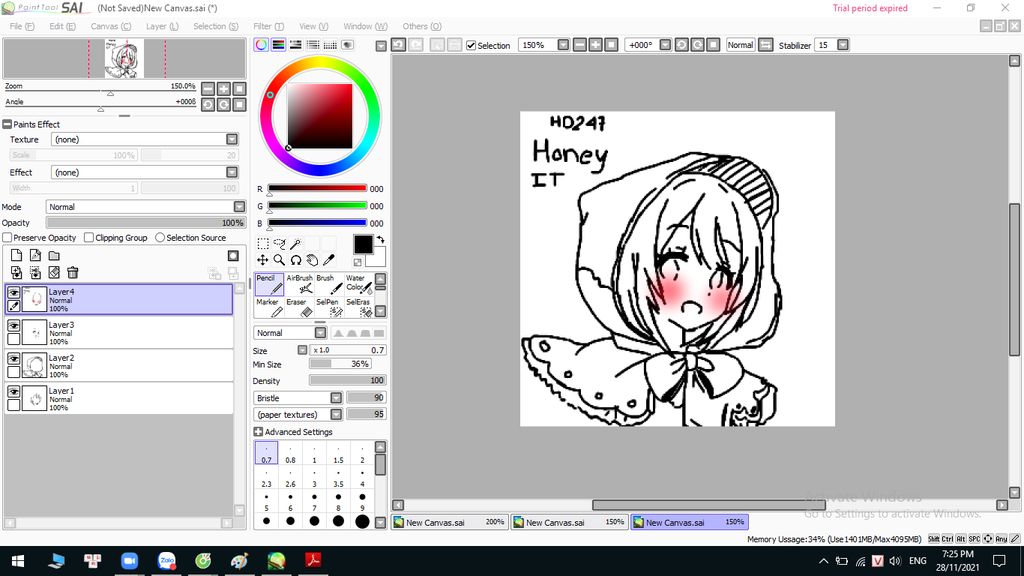Select the AirBrush tool

[x=299, y=284]
